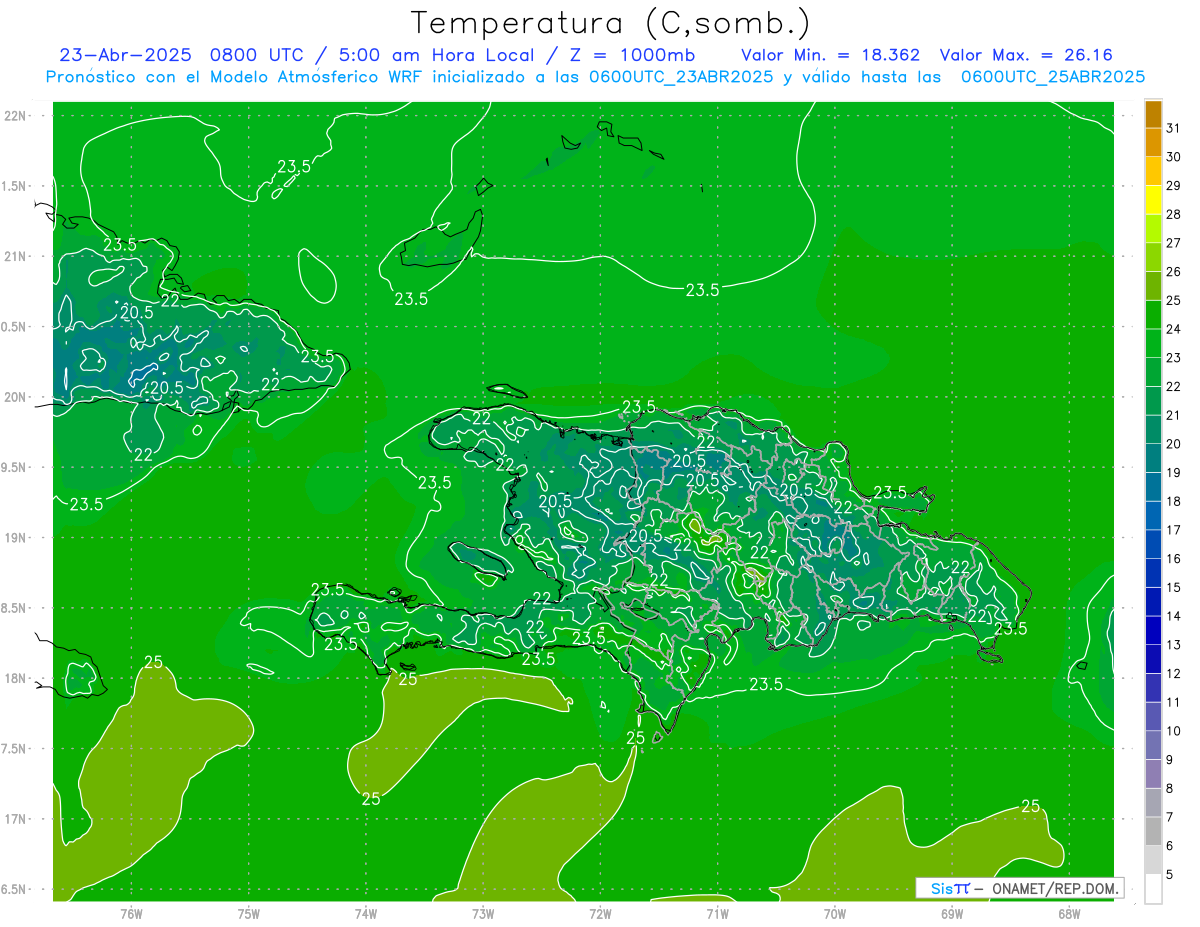Click the "20N" latitude axis label
This screenshot has width=1200, height=927.
tap(16, 397)
